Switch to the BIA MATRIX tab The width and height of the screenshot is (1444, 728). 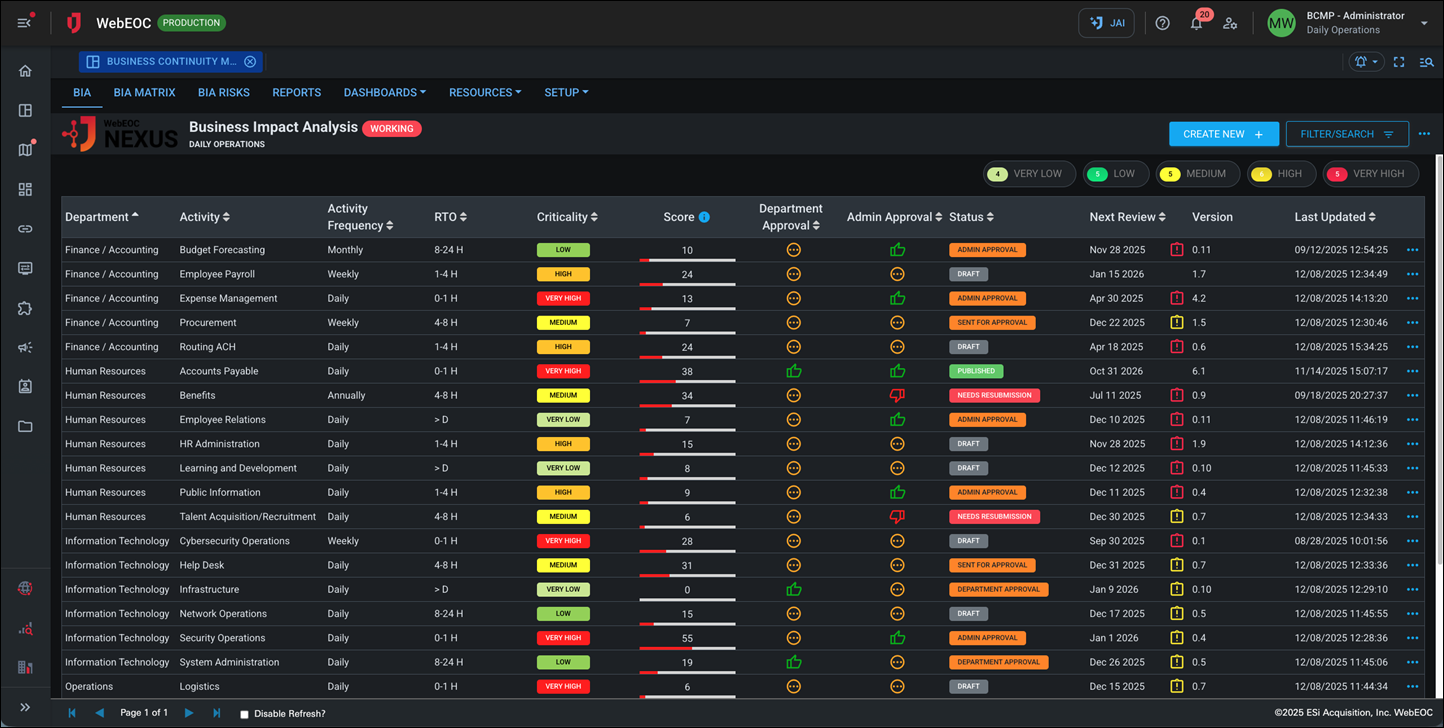pos(144,92)
